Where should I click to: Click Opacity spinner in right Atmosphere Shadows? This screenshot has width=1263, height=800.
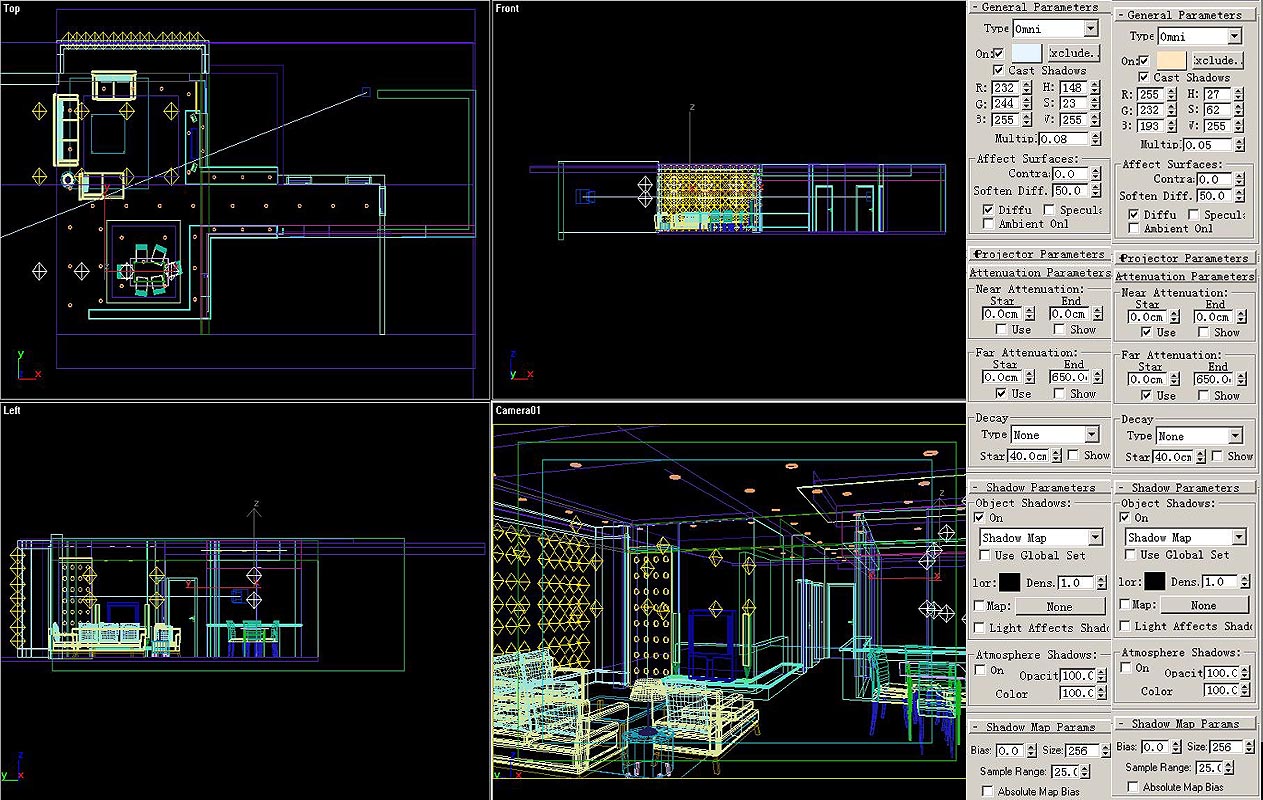click(x=1245, y=673)
